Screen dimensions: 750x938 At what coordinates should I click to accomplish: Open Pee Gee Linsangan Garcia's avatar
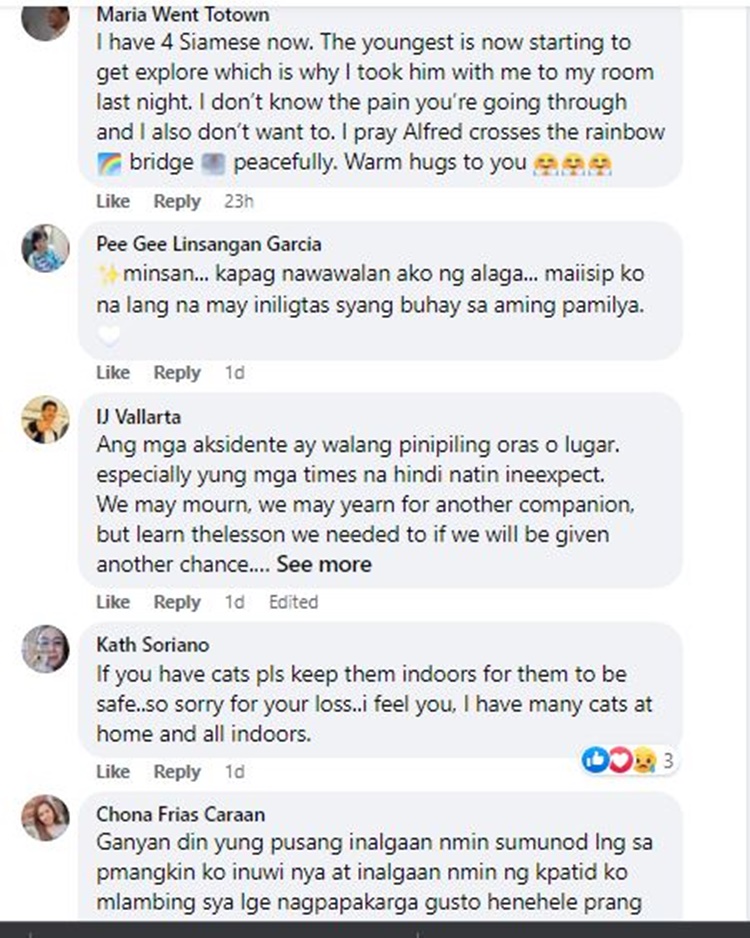pos(45,248)
